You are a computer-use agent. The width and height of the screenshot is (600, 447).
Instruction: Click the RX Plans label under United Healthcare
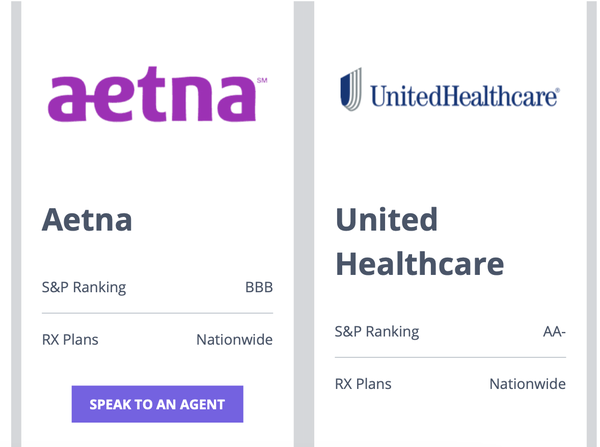pos(363,383)
